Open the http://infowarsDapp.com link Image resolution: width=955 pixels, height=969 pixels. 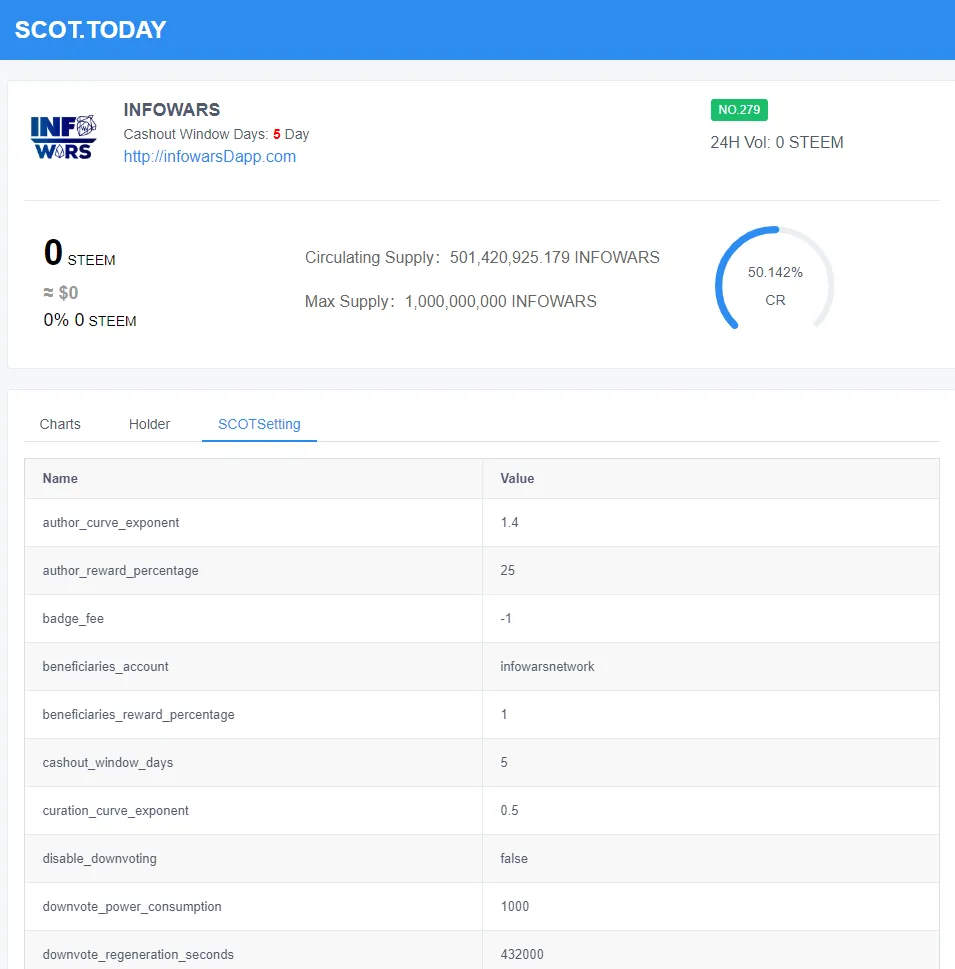210,156
